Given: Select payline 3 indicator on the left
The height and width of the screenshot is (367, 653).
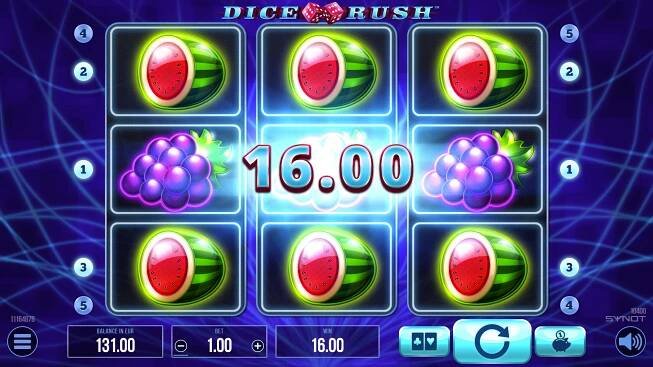Looking at the screenshot, I should tap(83, 267).
